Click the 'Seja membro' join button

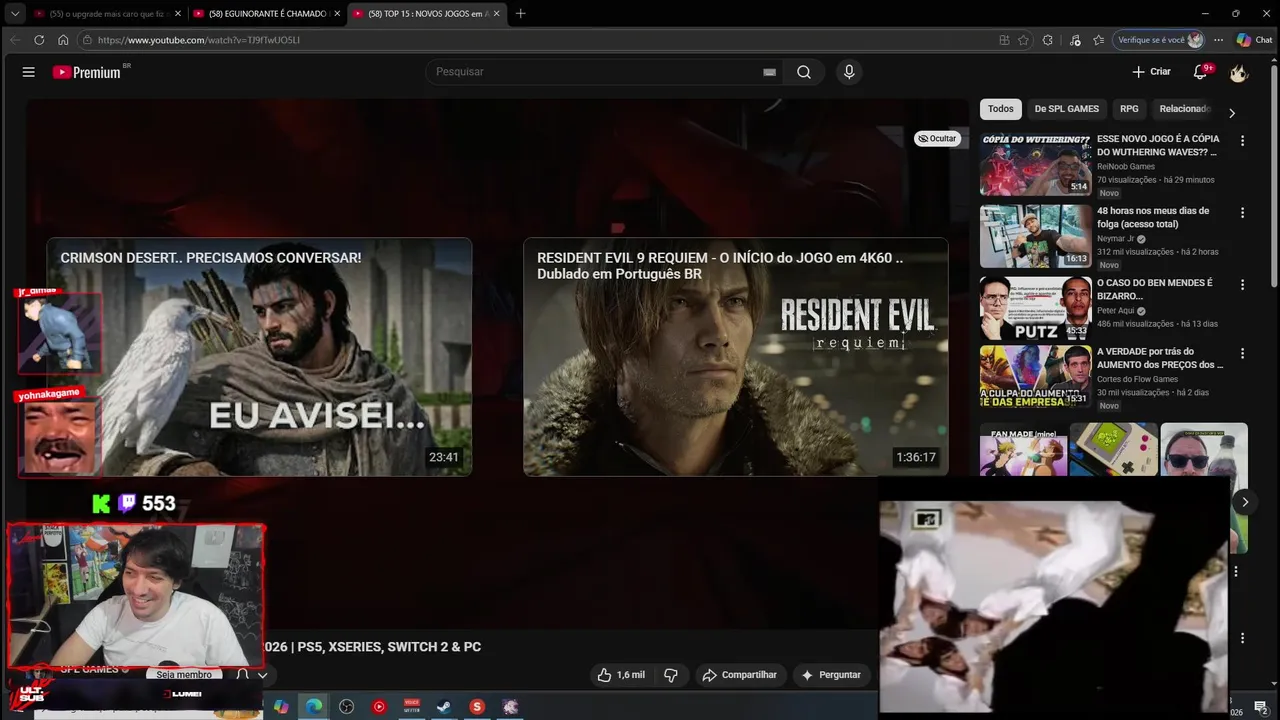click(x=184, y=675)
